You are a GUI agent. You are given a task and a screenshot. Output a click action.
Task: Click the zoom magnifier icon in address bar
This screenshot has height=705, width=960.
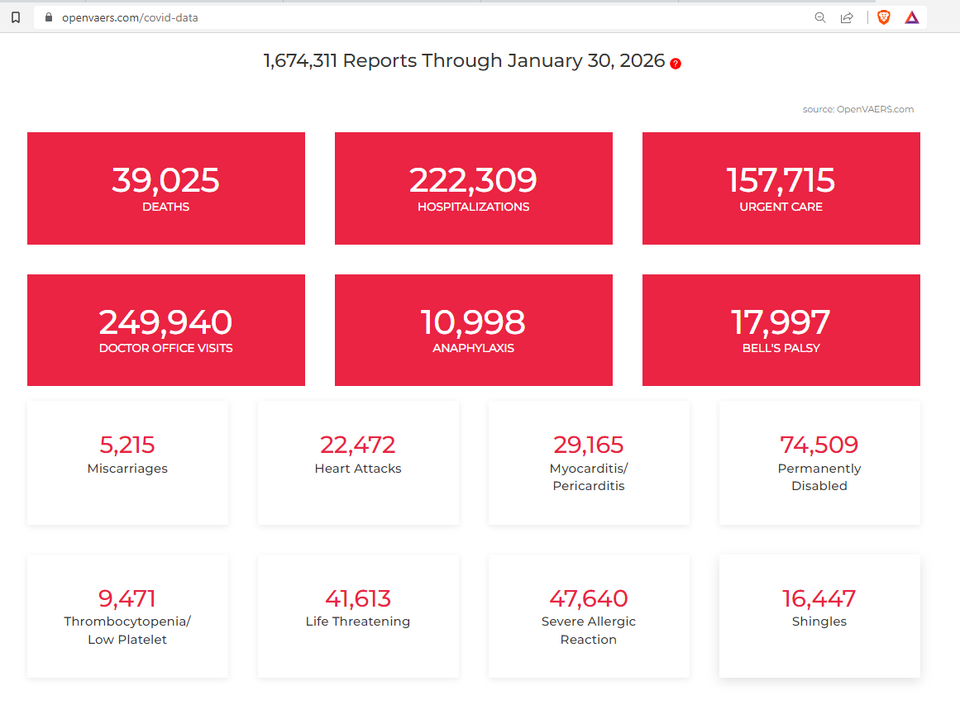tap(820, 17)
